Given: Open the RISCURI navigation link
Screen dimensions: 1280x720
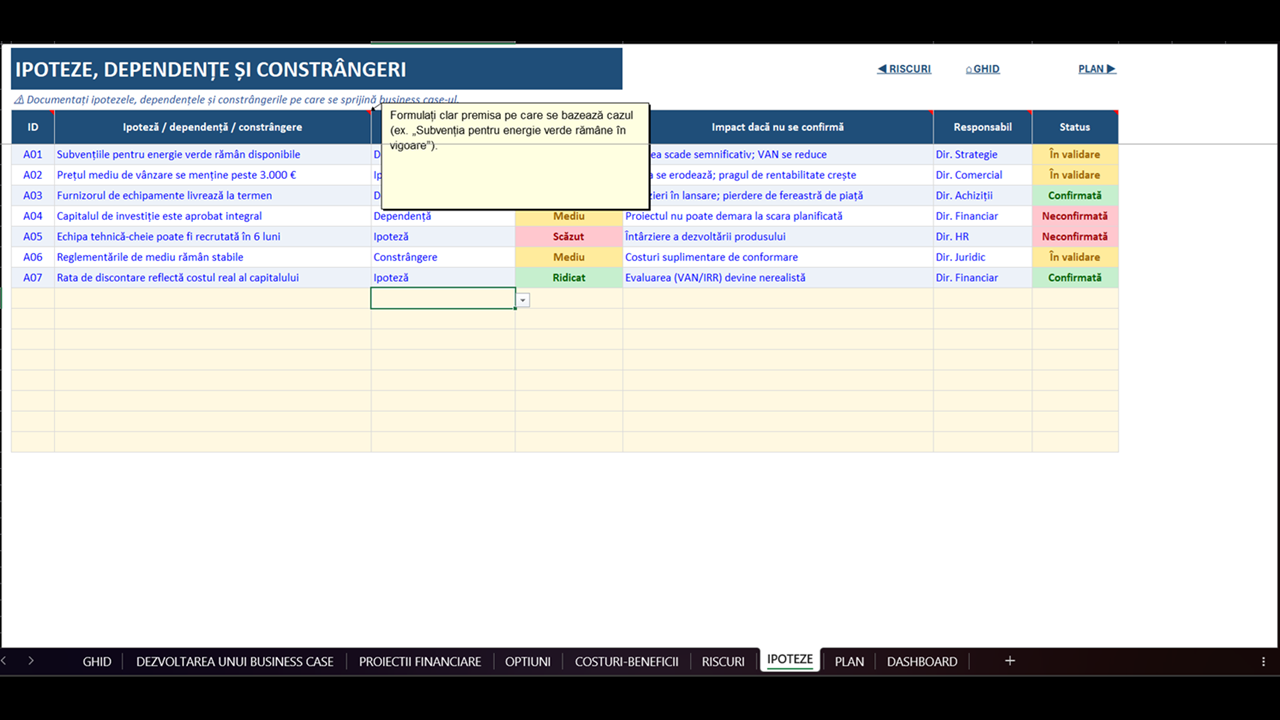Looking at the screenshot, I should pyautogui.click(x=904, y=69).
